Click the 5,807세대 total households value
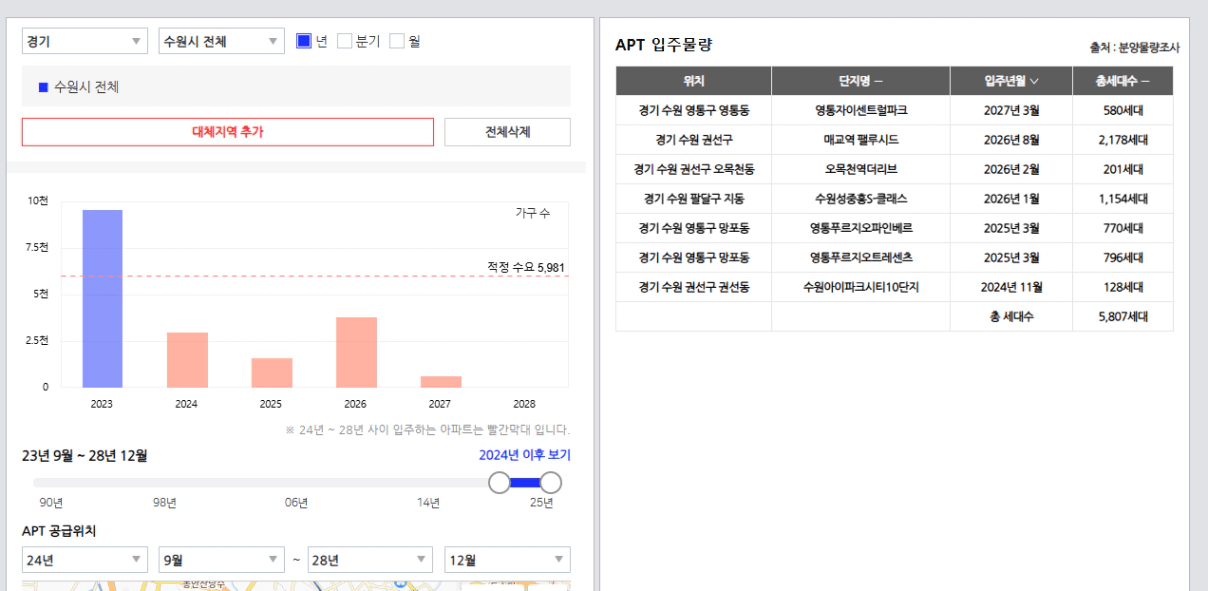Viewport: 1208px width, 591px height. (x=1122, y=317)
